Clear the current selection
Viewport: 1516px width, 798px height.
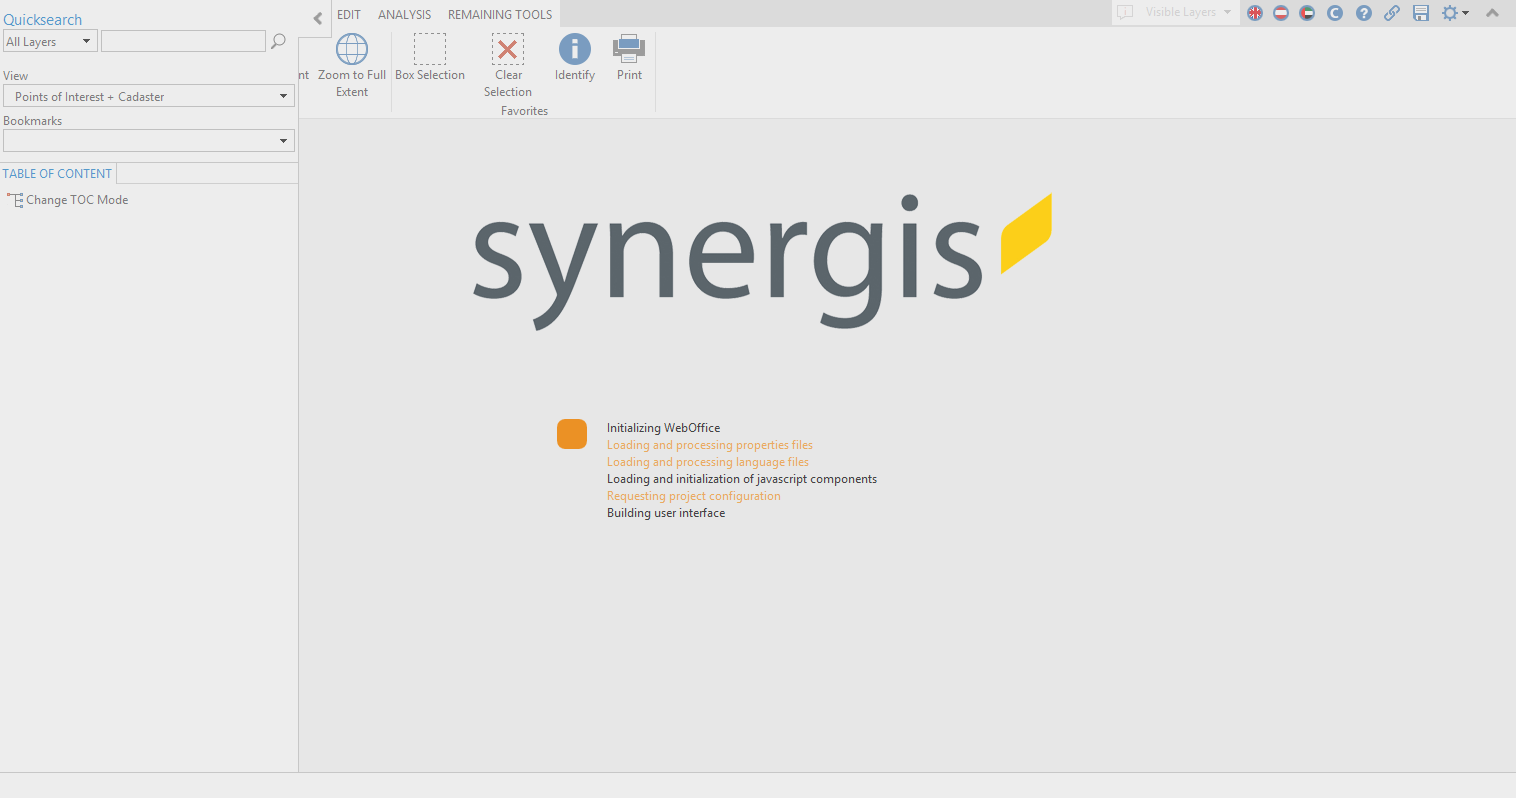tap(507, 60)
